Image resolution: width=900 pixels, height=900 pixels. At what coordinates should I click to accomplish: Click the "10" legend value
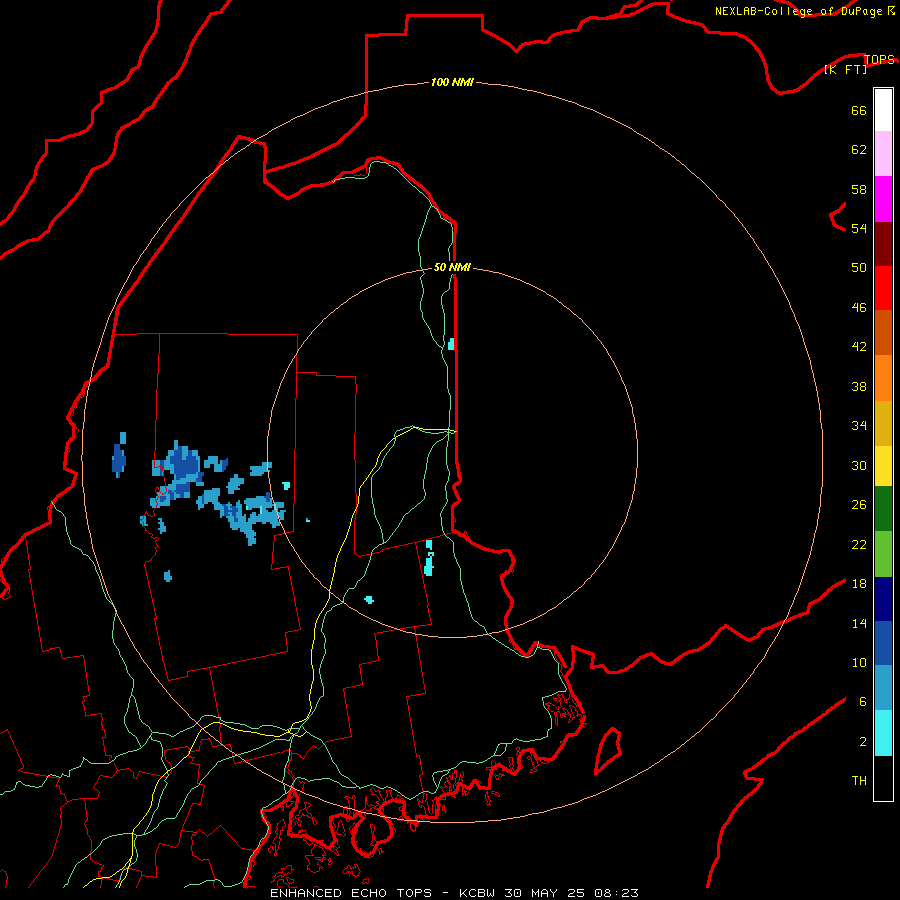tap(859, 662)
